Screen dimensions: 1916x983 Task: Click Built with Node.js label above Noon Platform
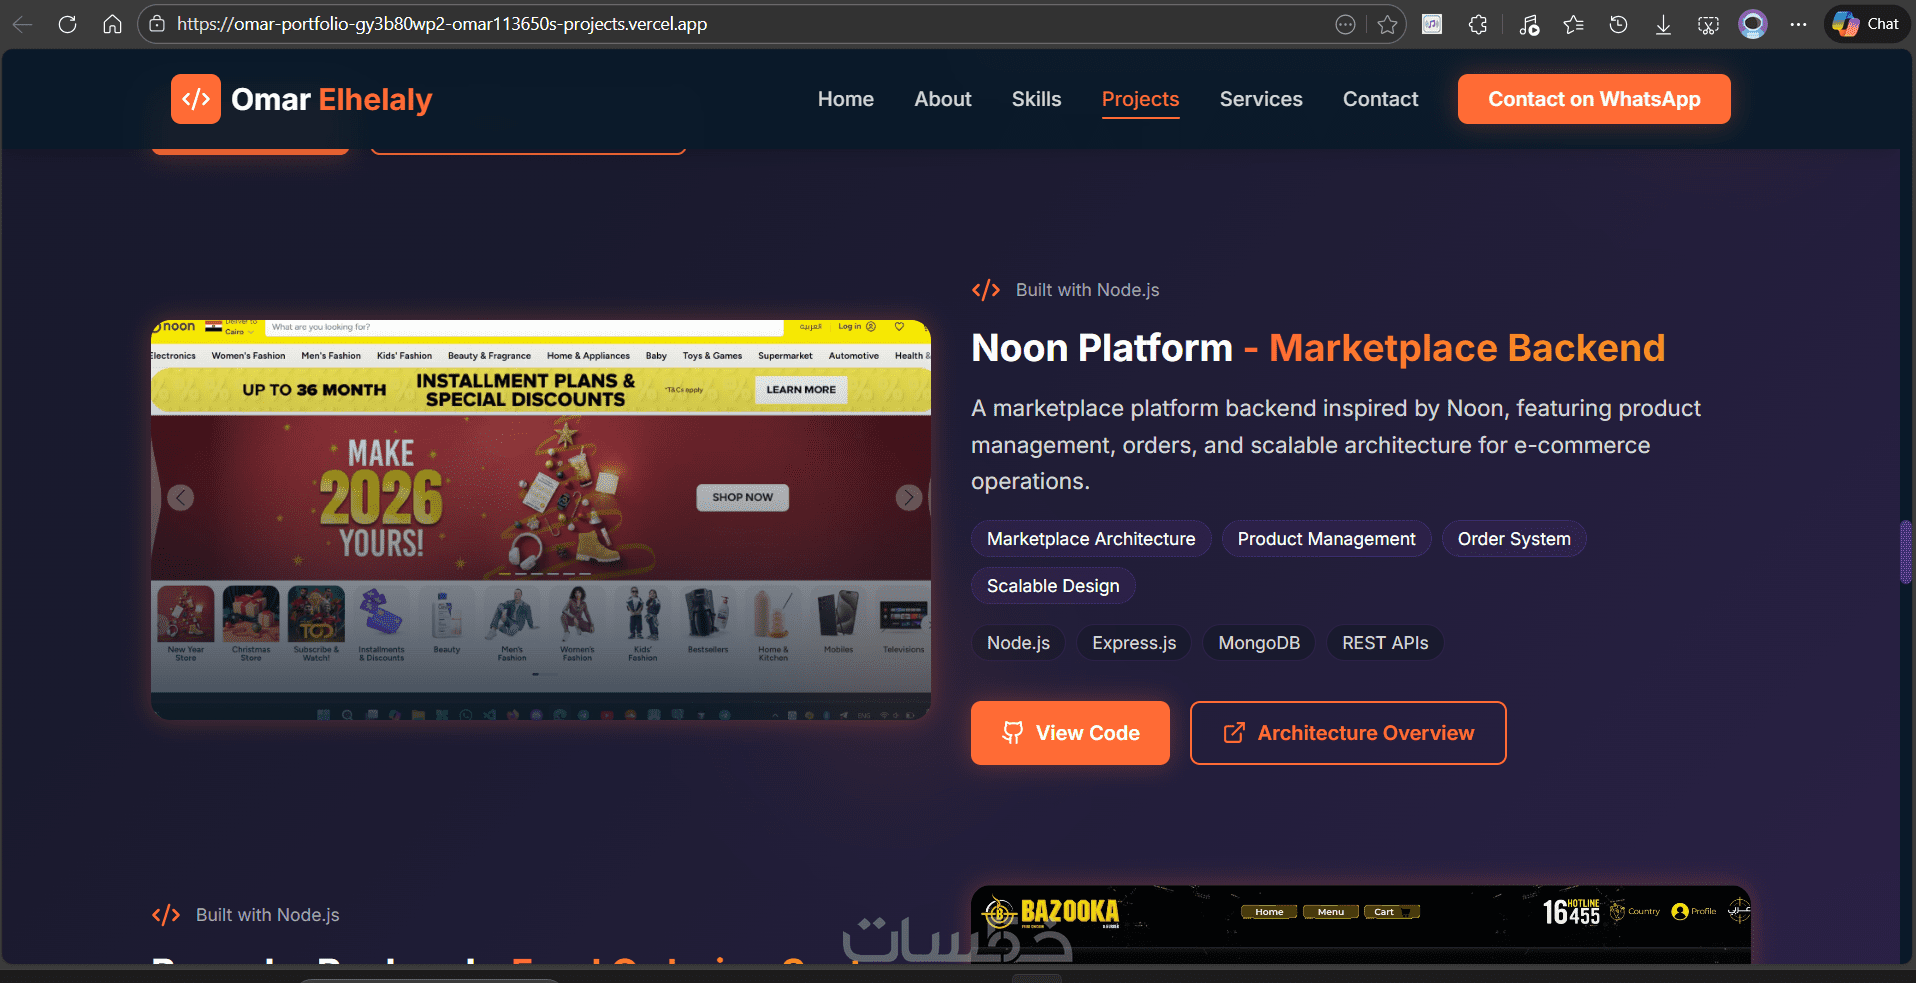click(1088, 290)
